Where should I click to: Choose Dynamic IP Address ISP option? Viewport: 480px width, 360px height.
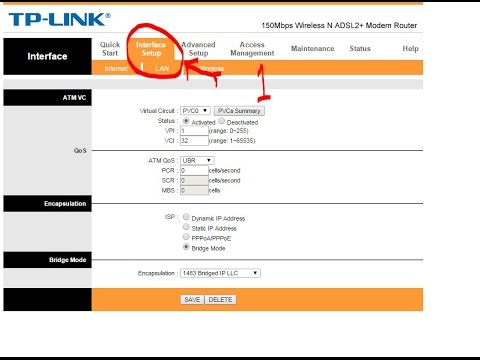pos(186,217)
